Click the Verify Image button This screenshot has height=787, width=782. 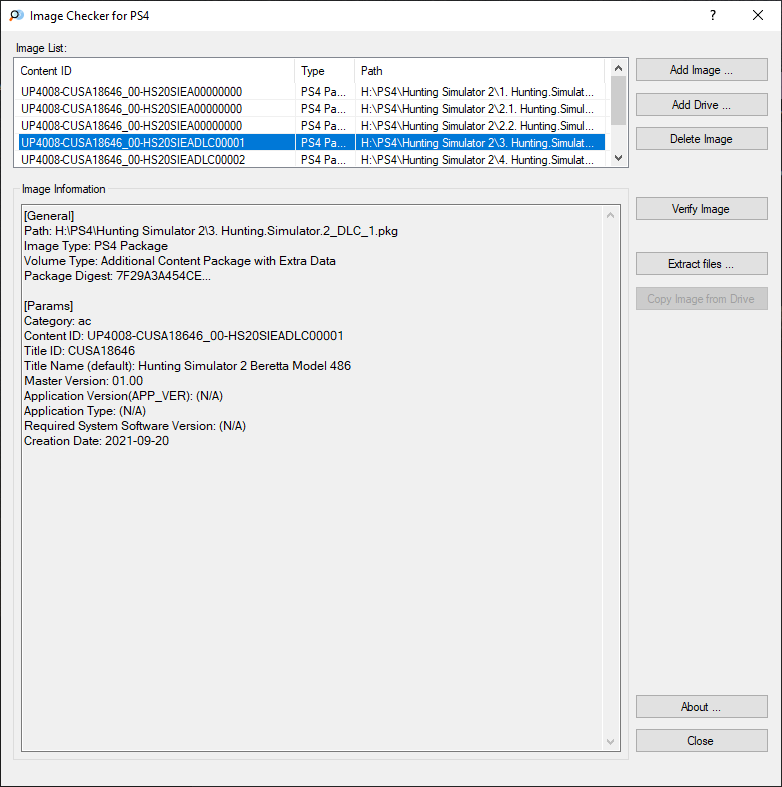tap(701, 208)
